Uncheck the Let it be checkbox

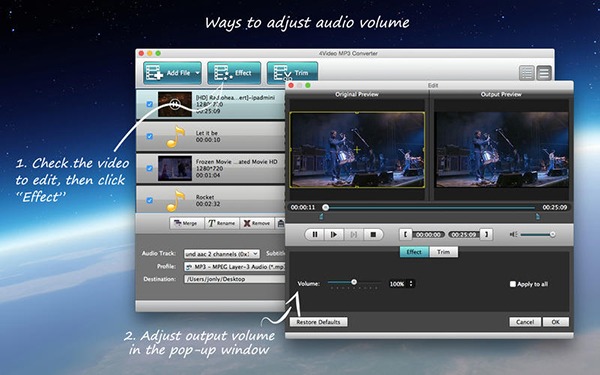150,136
